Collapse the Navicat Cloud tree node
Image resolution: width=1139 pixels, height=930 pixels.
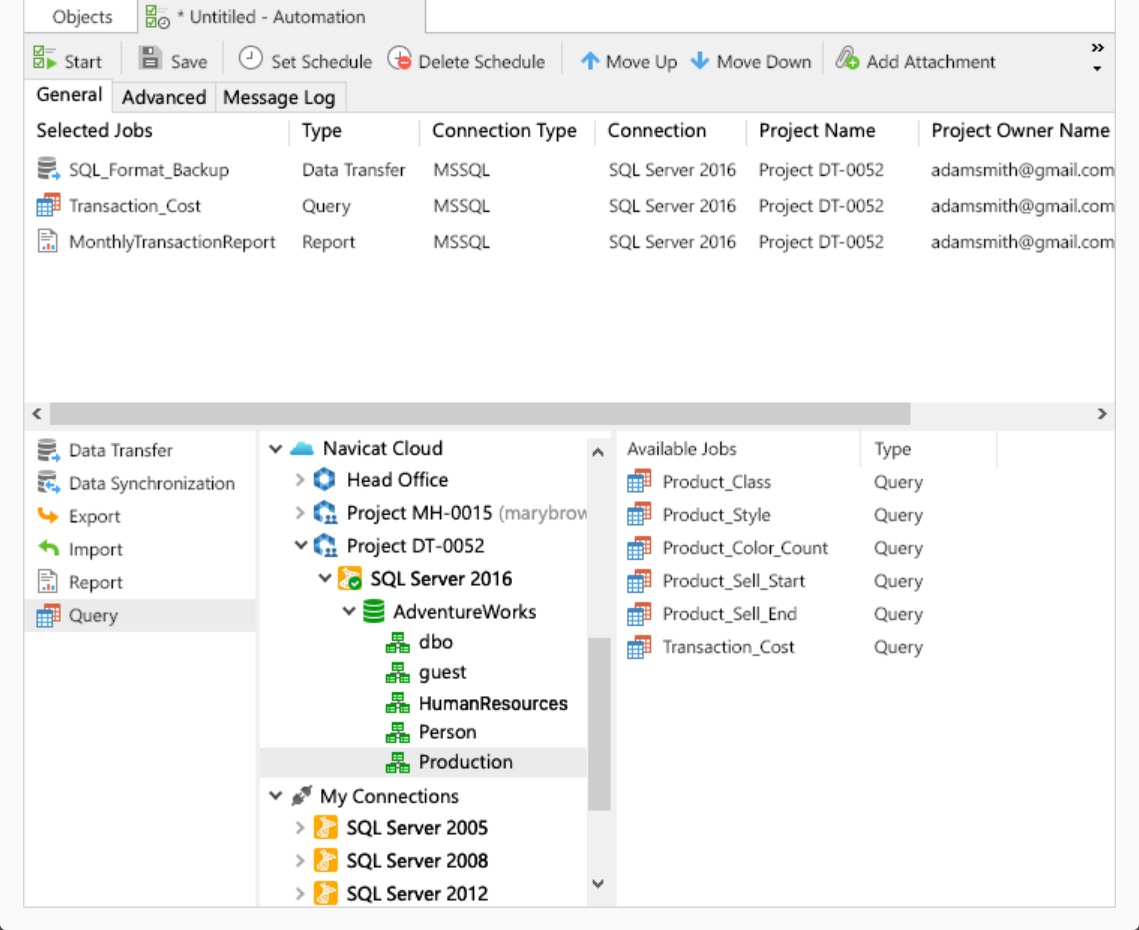pyautogui.click(x=276, y=449)
